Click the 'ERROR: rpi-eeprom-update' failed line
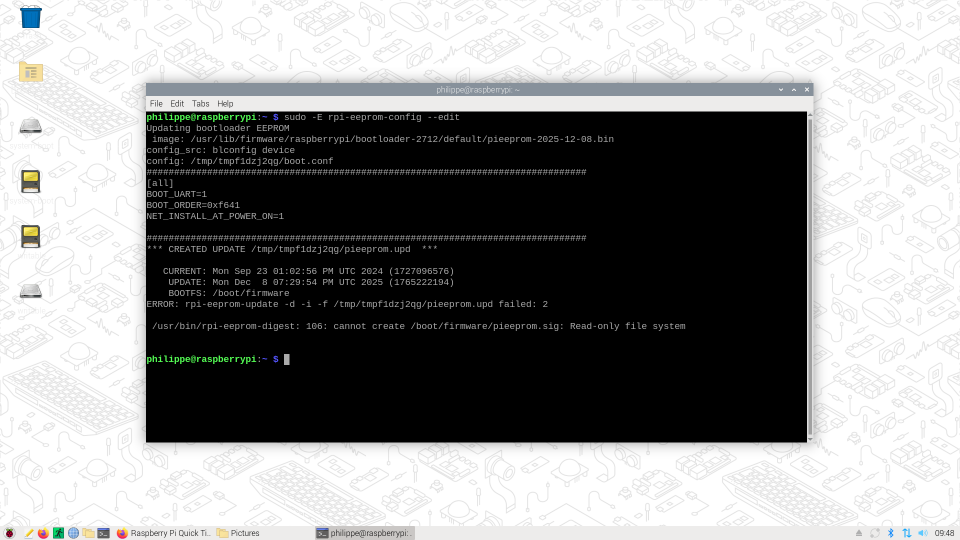Viewport: 960px width, 540px height. pos(347,304)
